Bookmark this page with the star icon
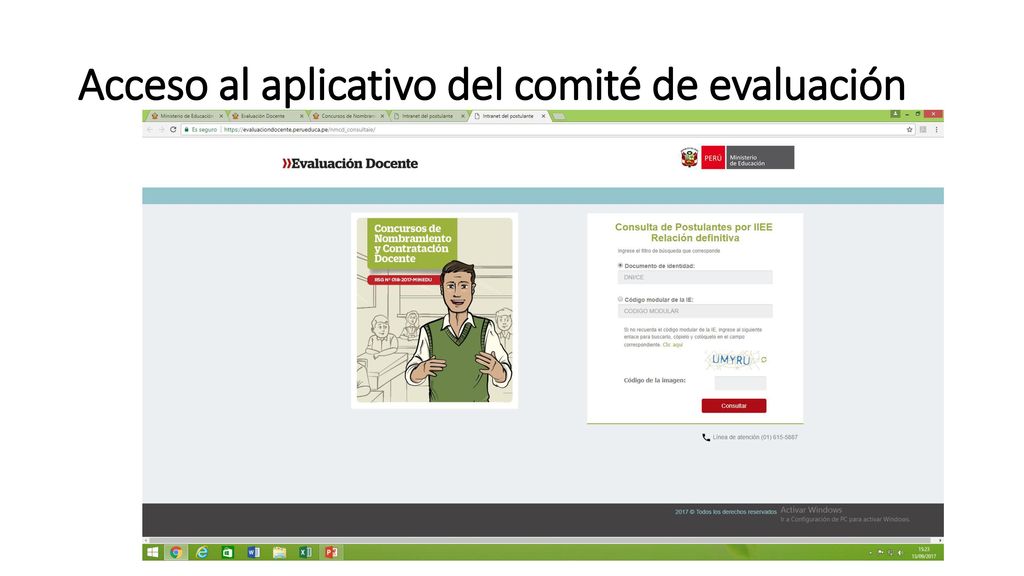This screenshot has width=1024, height=576. coord(909,129)
